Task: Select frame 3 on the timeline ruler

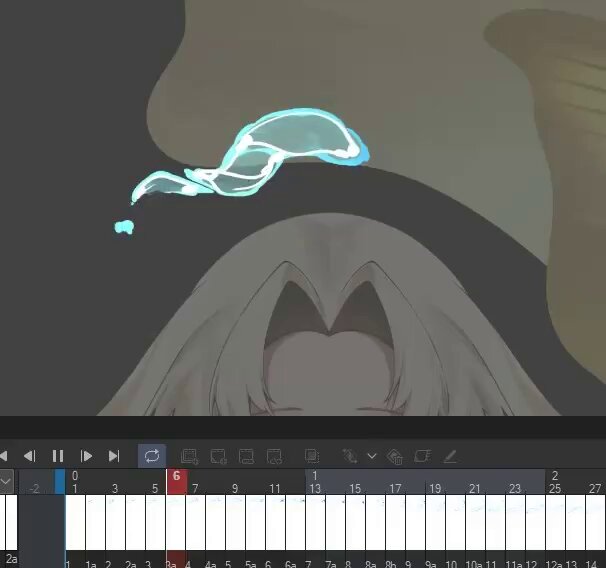Action: 115,489
